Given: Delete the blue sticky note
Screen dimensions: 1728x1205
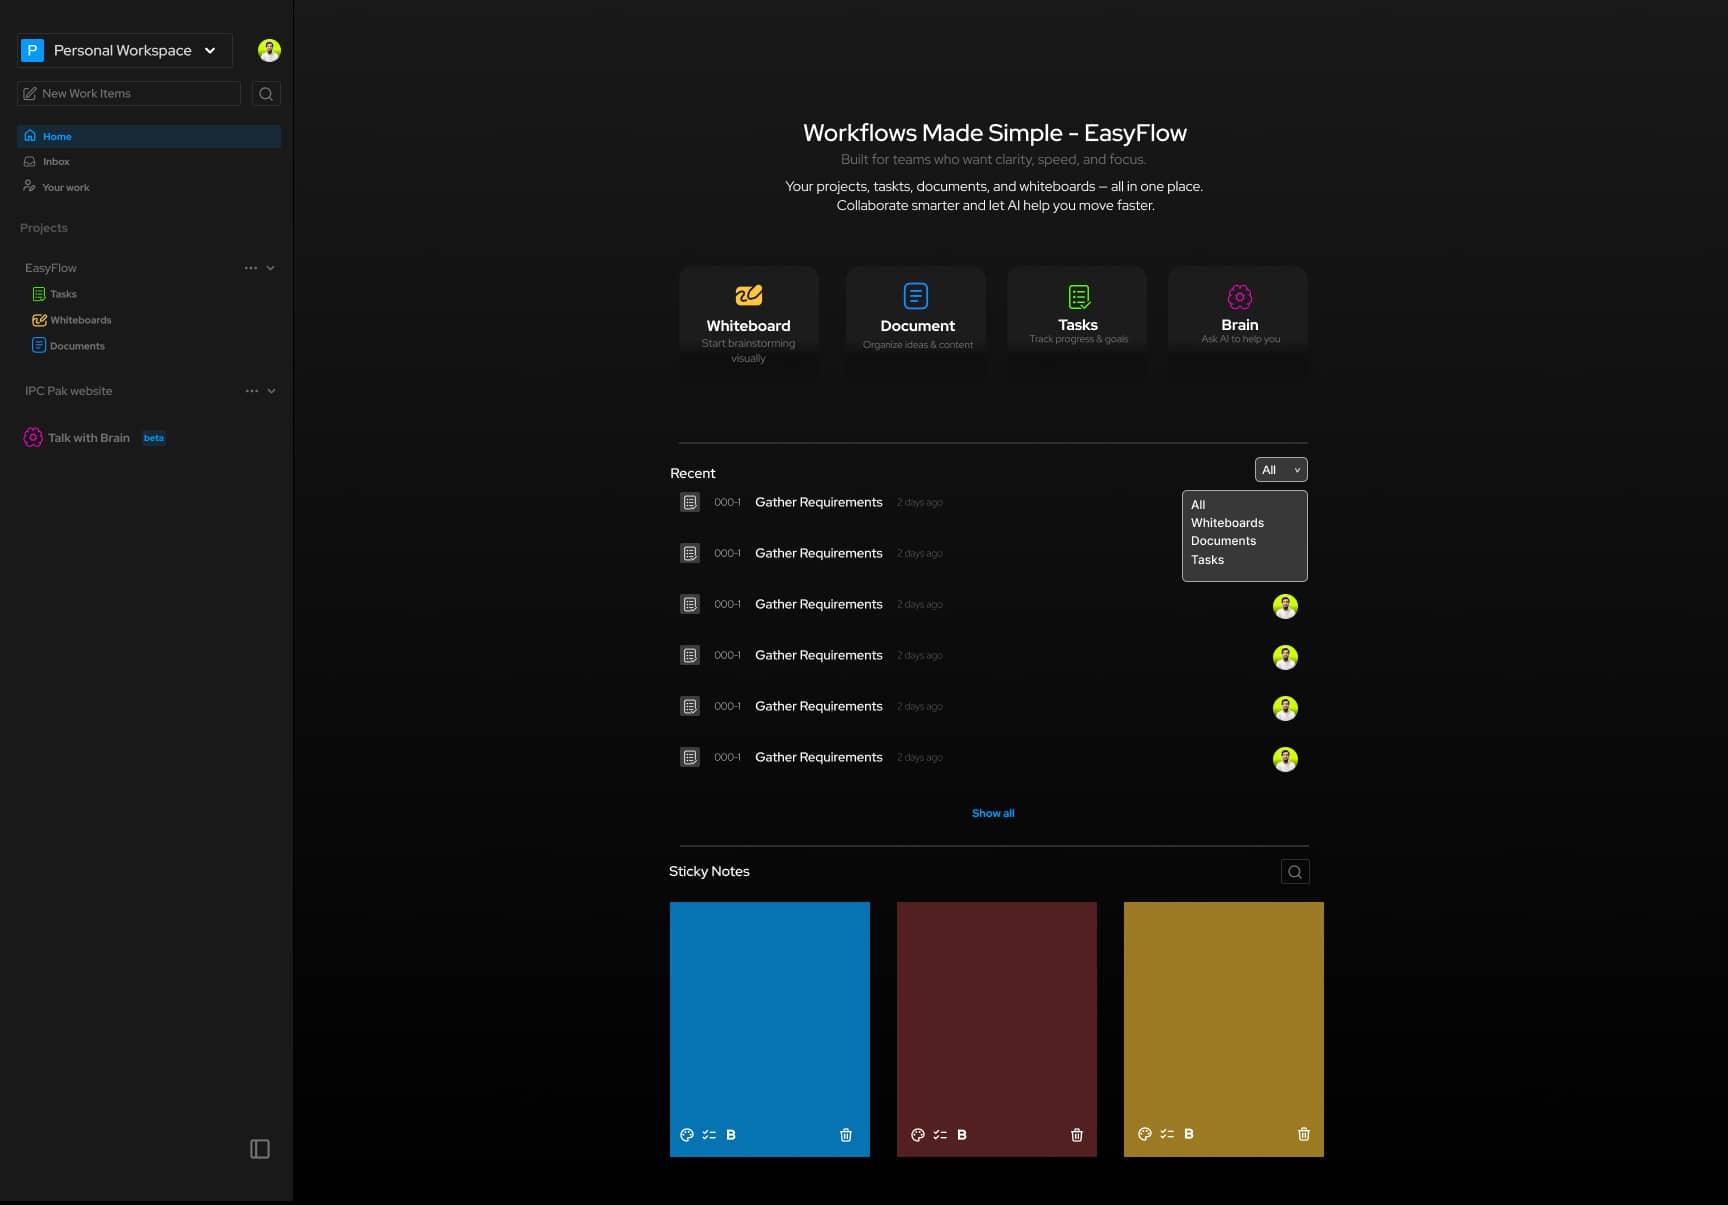Looking at the screenshot, I should 846,1135.
